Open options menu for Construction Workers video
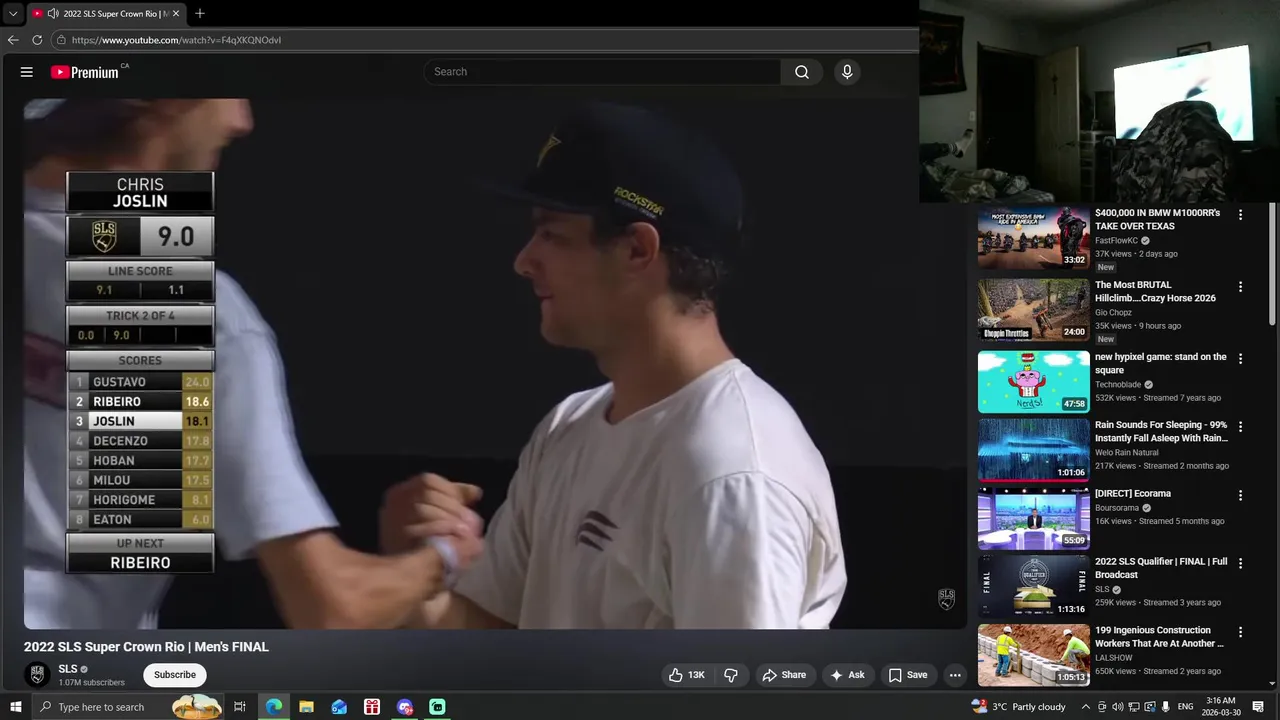The width and height of the screenshot is (1280, 720). (1240, 632)
